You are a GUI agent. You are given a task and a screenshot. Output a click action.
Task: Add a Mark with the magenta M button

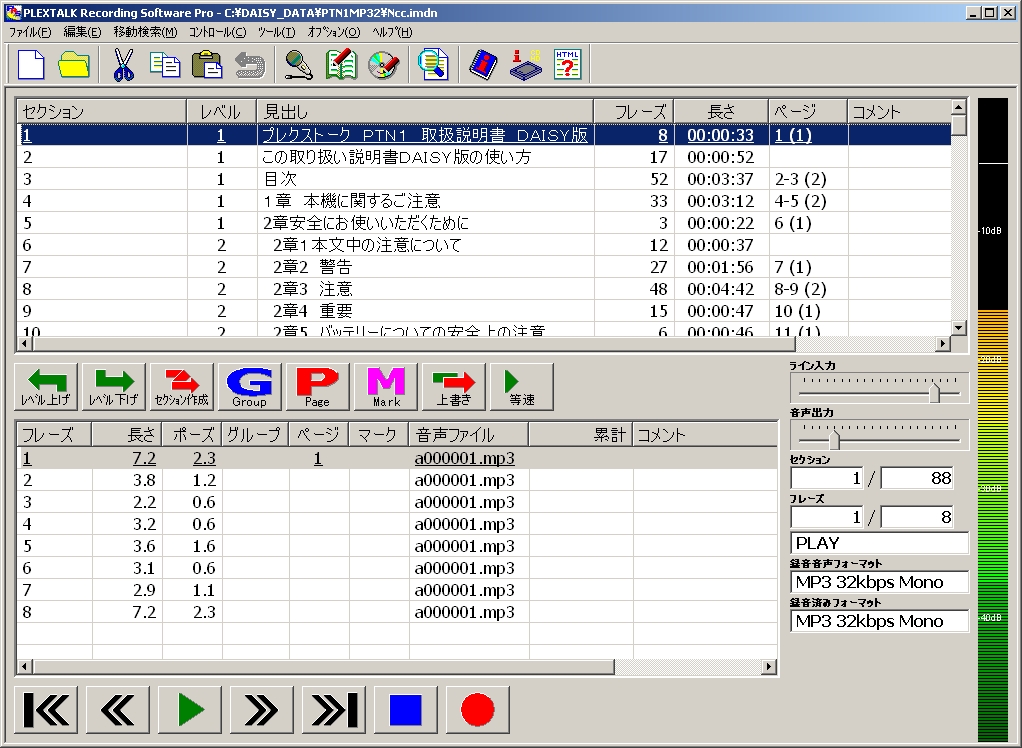pos(386,387)
